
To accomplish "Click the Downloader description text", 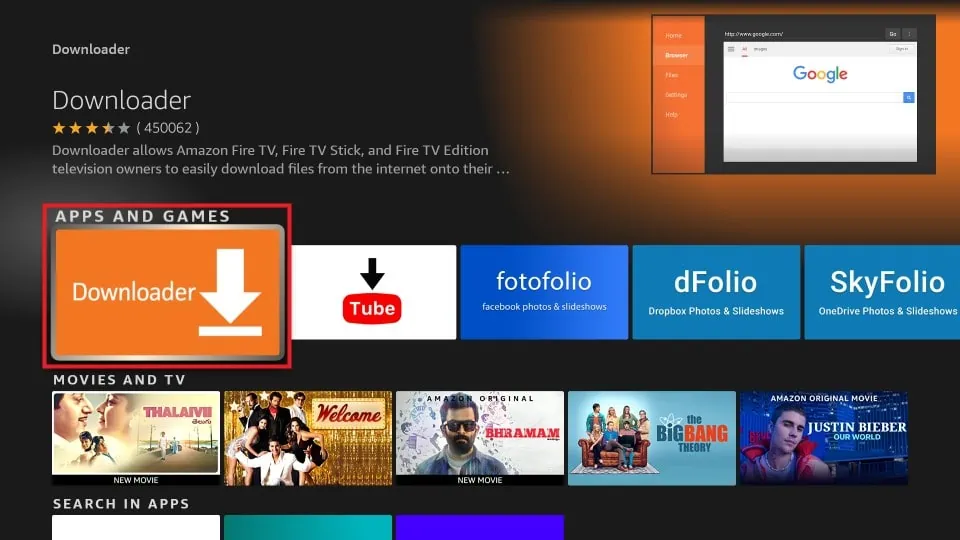I will click(x=280, y=159).
